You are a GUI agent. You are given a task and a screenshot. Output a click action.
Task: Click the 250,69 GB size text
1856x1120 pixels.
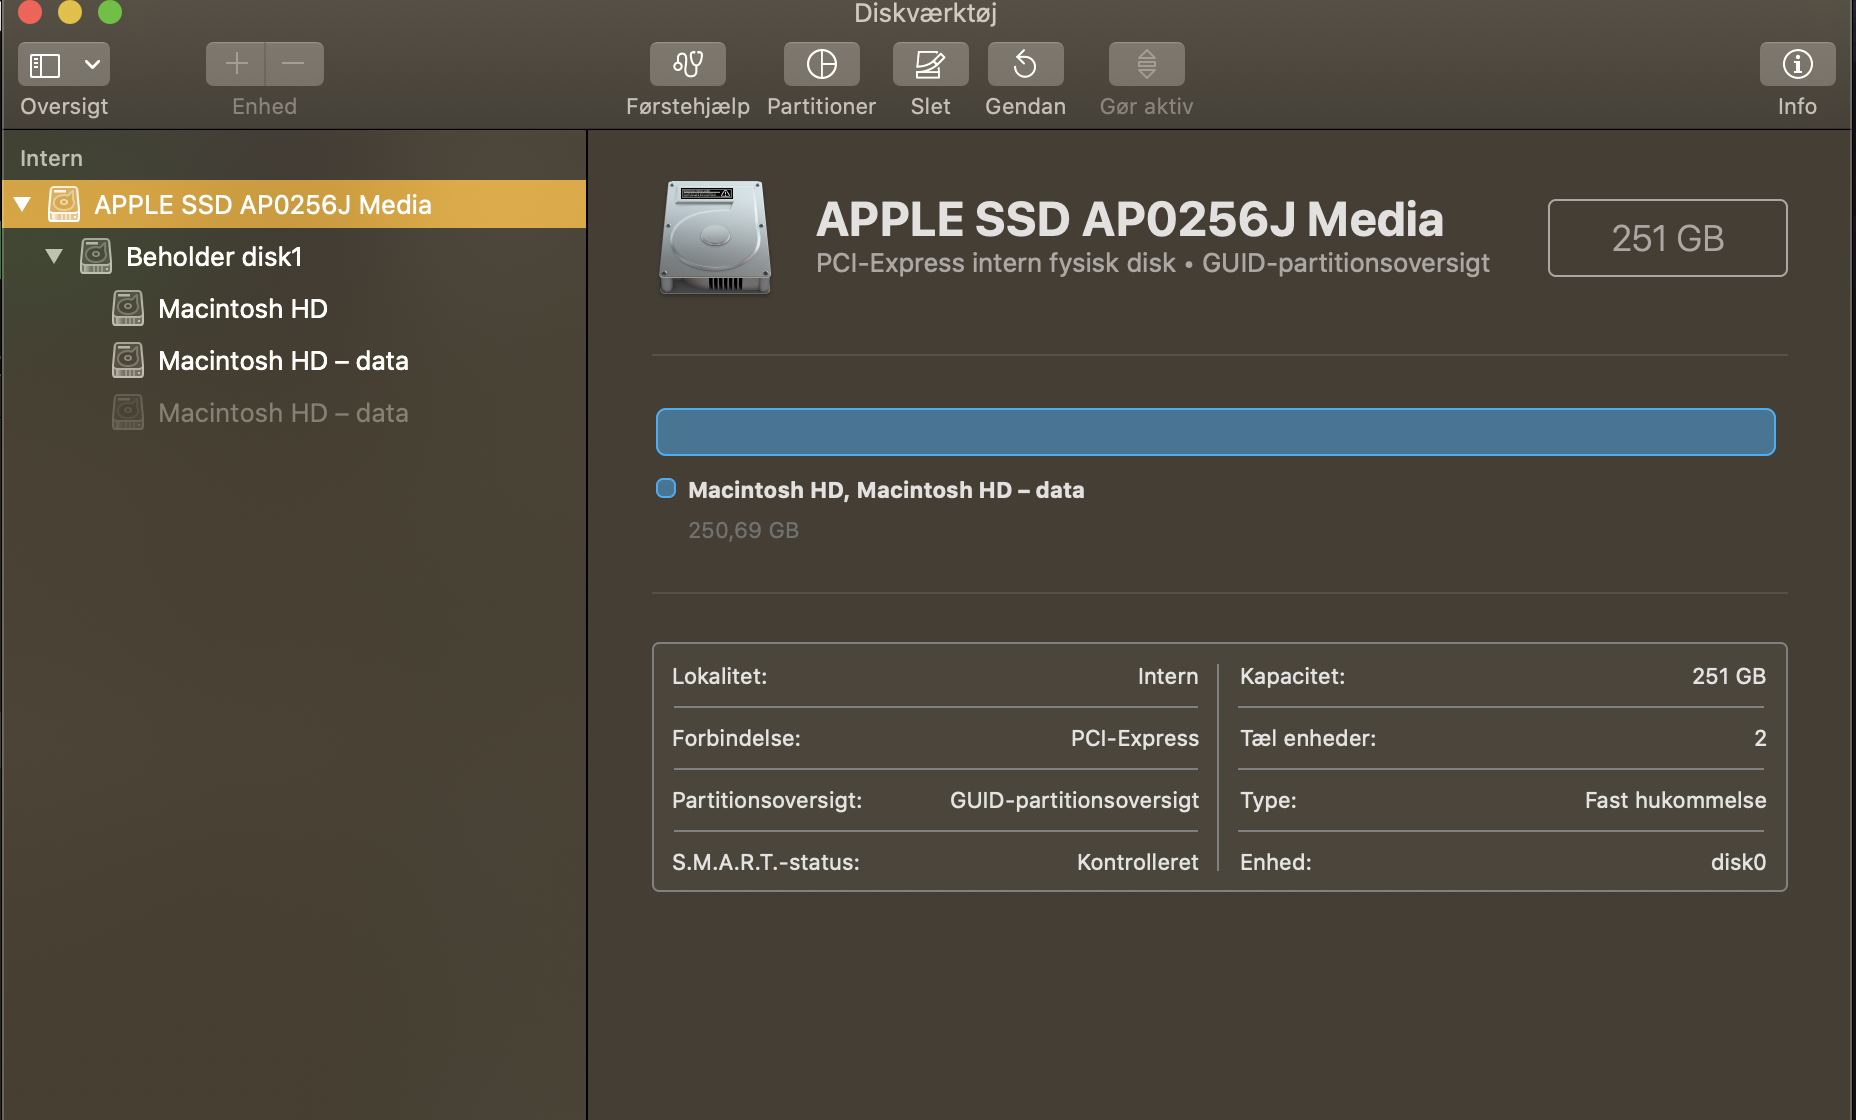pyautogui.click(x=743, y=531)
